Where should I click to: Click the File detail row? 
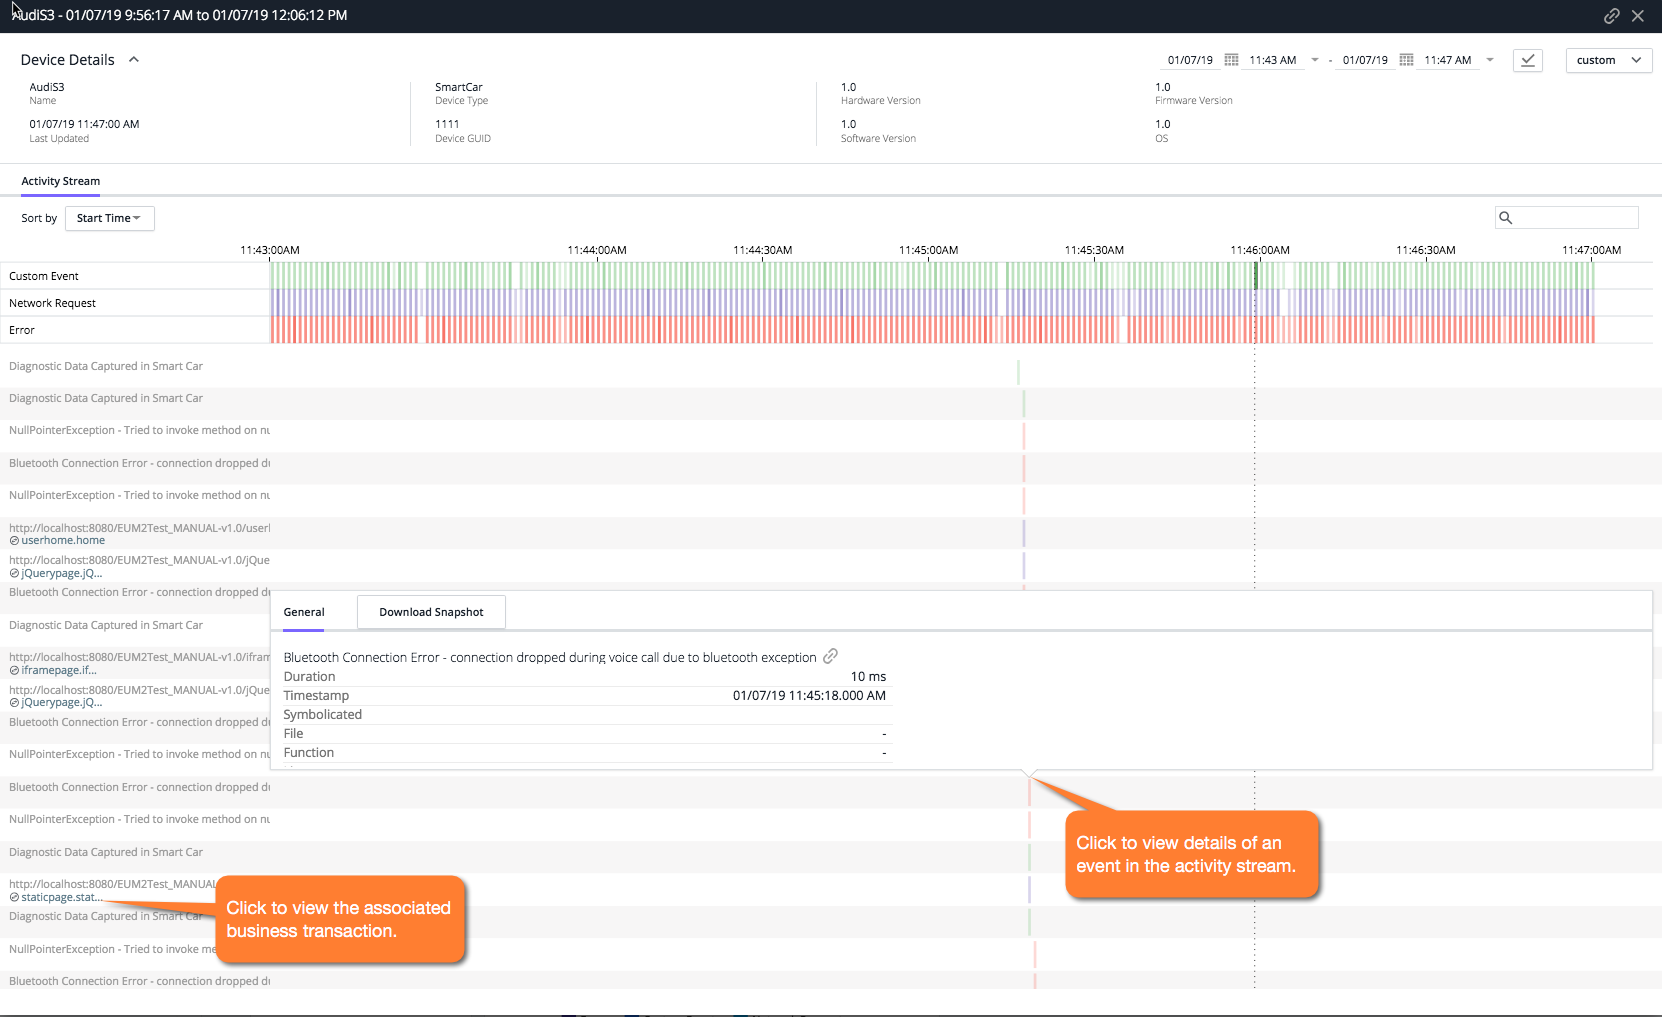[x=587, y=734]
